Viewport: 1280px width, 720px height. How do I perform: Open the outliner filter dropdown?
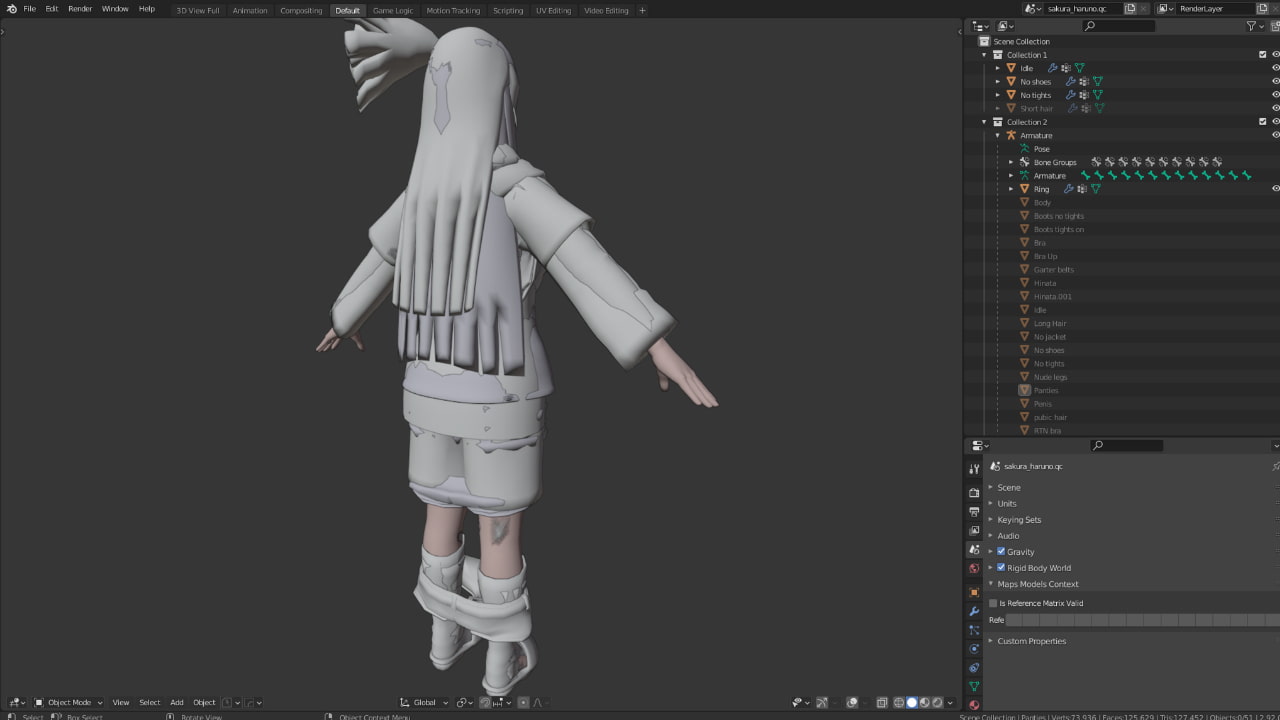1255,26
